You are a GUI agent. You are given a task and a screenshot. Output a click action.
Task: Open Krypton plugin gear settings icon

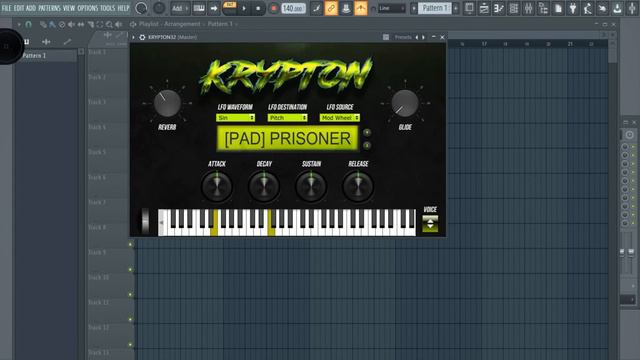point(142,37)
